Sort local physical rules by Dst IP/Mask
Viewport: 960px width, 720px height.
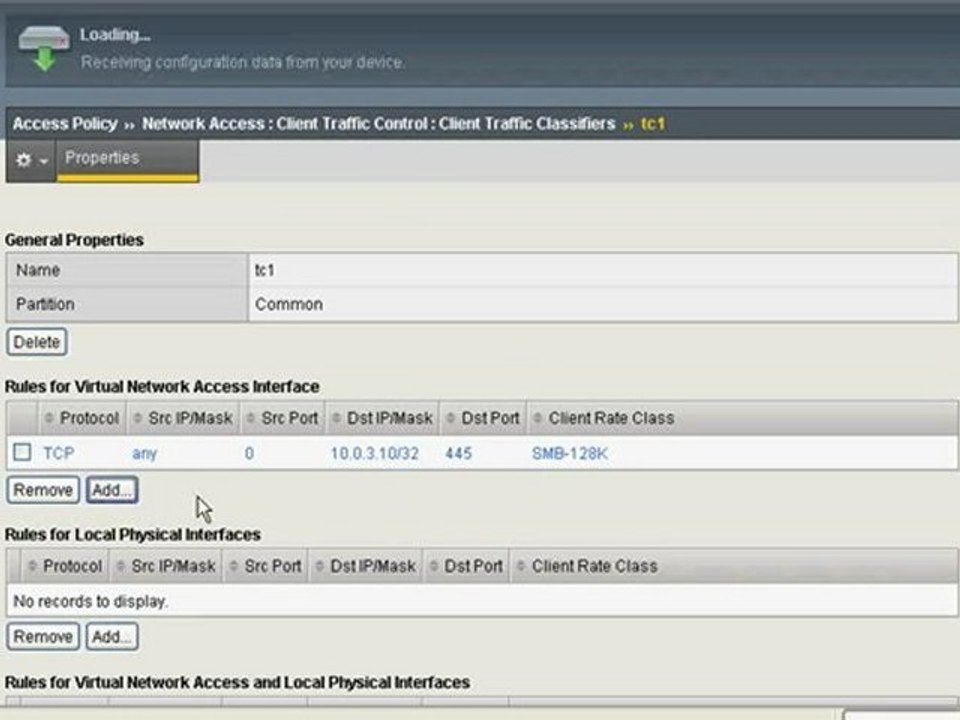coord(366,566)
